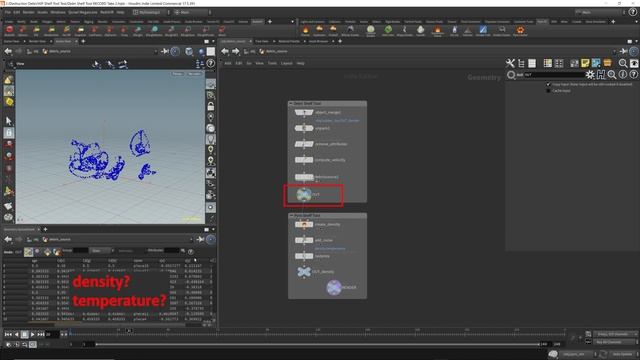Select the unpack1 node
640x360 pixels.
click(x=304, y=128)
